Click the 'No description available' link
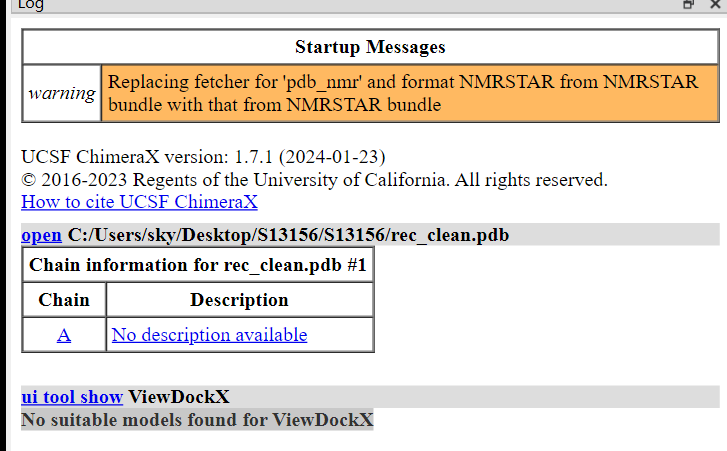727x451 pixels. [x=209, y=335]
